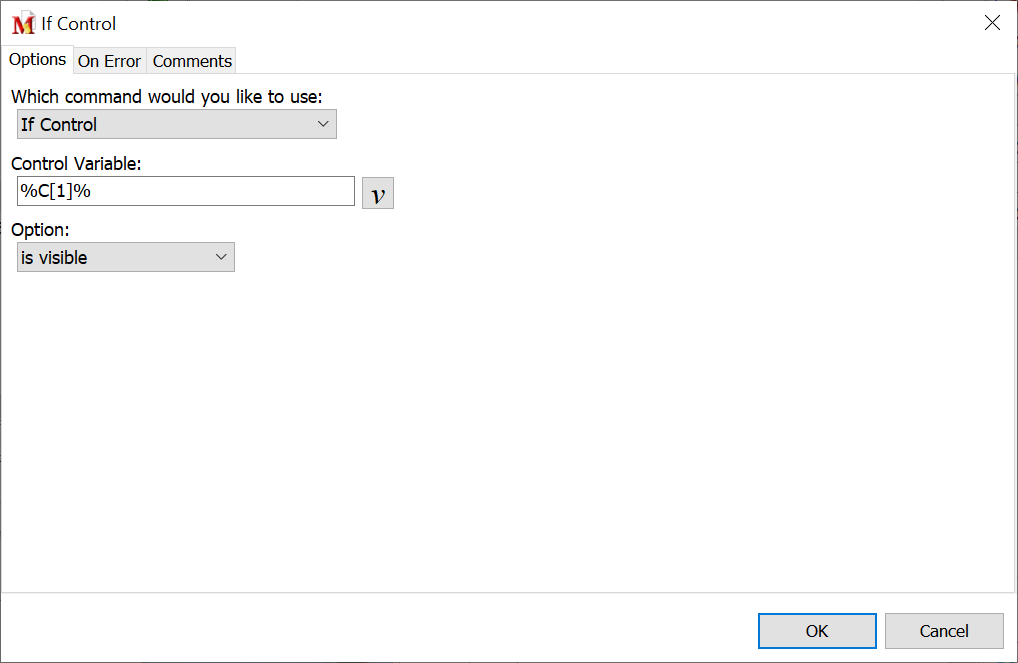Go to the Comments tab

(192, 61)
